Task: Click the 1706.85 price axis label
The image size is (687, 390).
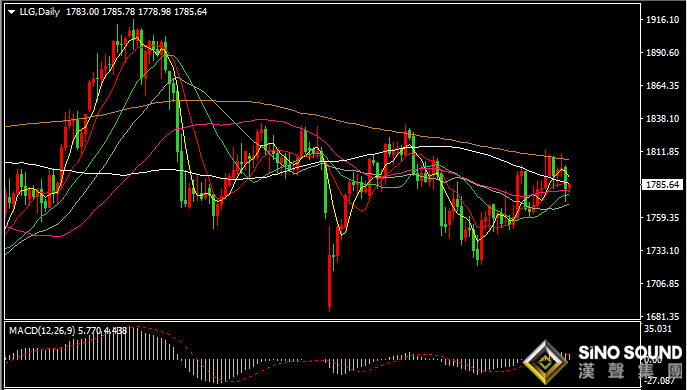Action: coord(662,284)
